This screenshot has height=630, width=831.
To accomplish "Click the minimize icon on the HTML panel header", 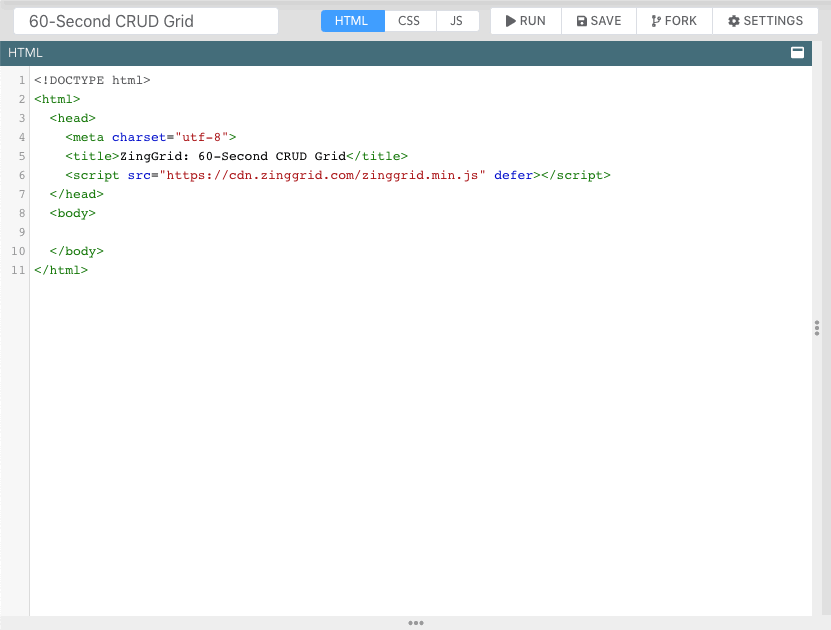I will tap(797, 52).
